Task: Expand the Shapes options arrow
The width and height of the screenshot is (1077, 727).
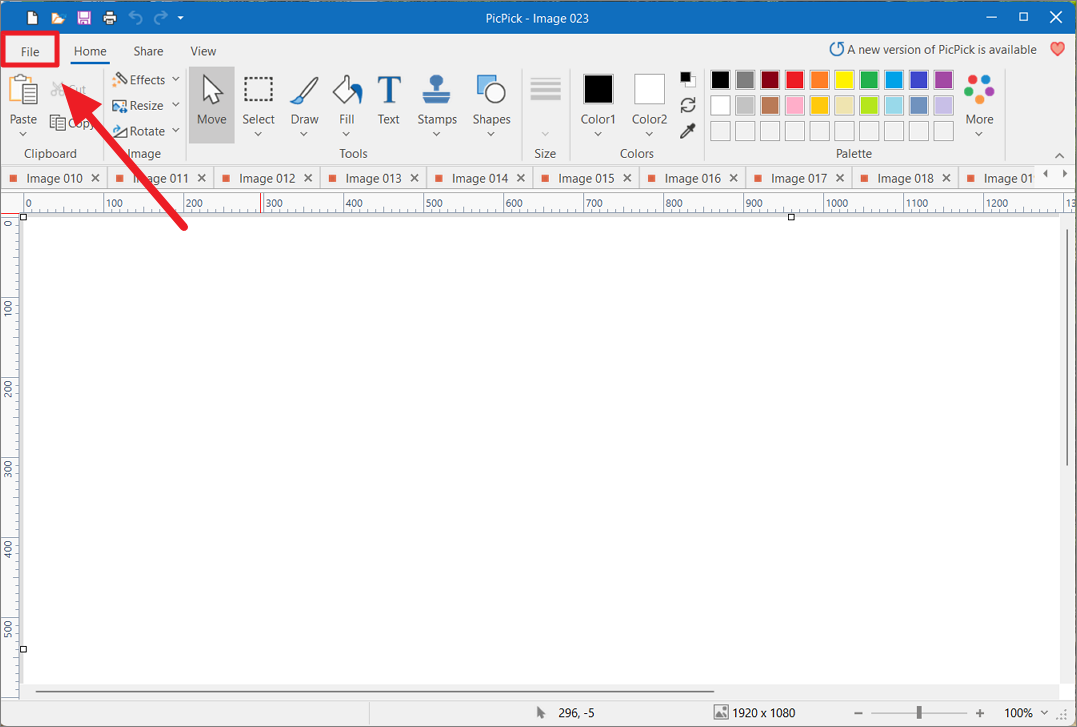Action: coord(490,134)
